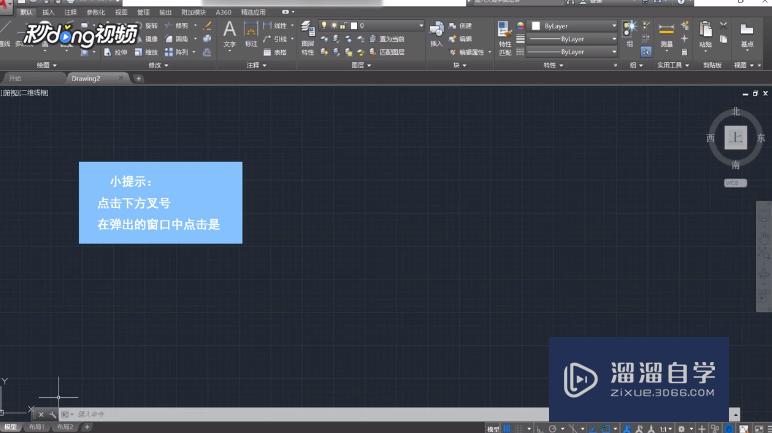Open the 默认 ribbon tab

click(26, 12)
